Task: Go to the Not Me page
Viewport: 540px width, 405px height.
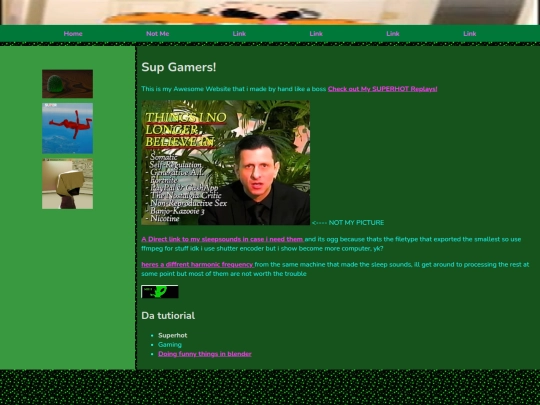Action: (157, 34)
